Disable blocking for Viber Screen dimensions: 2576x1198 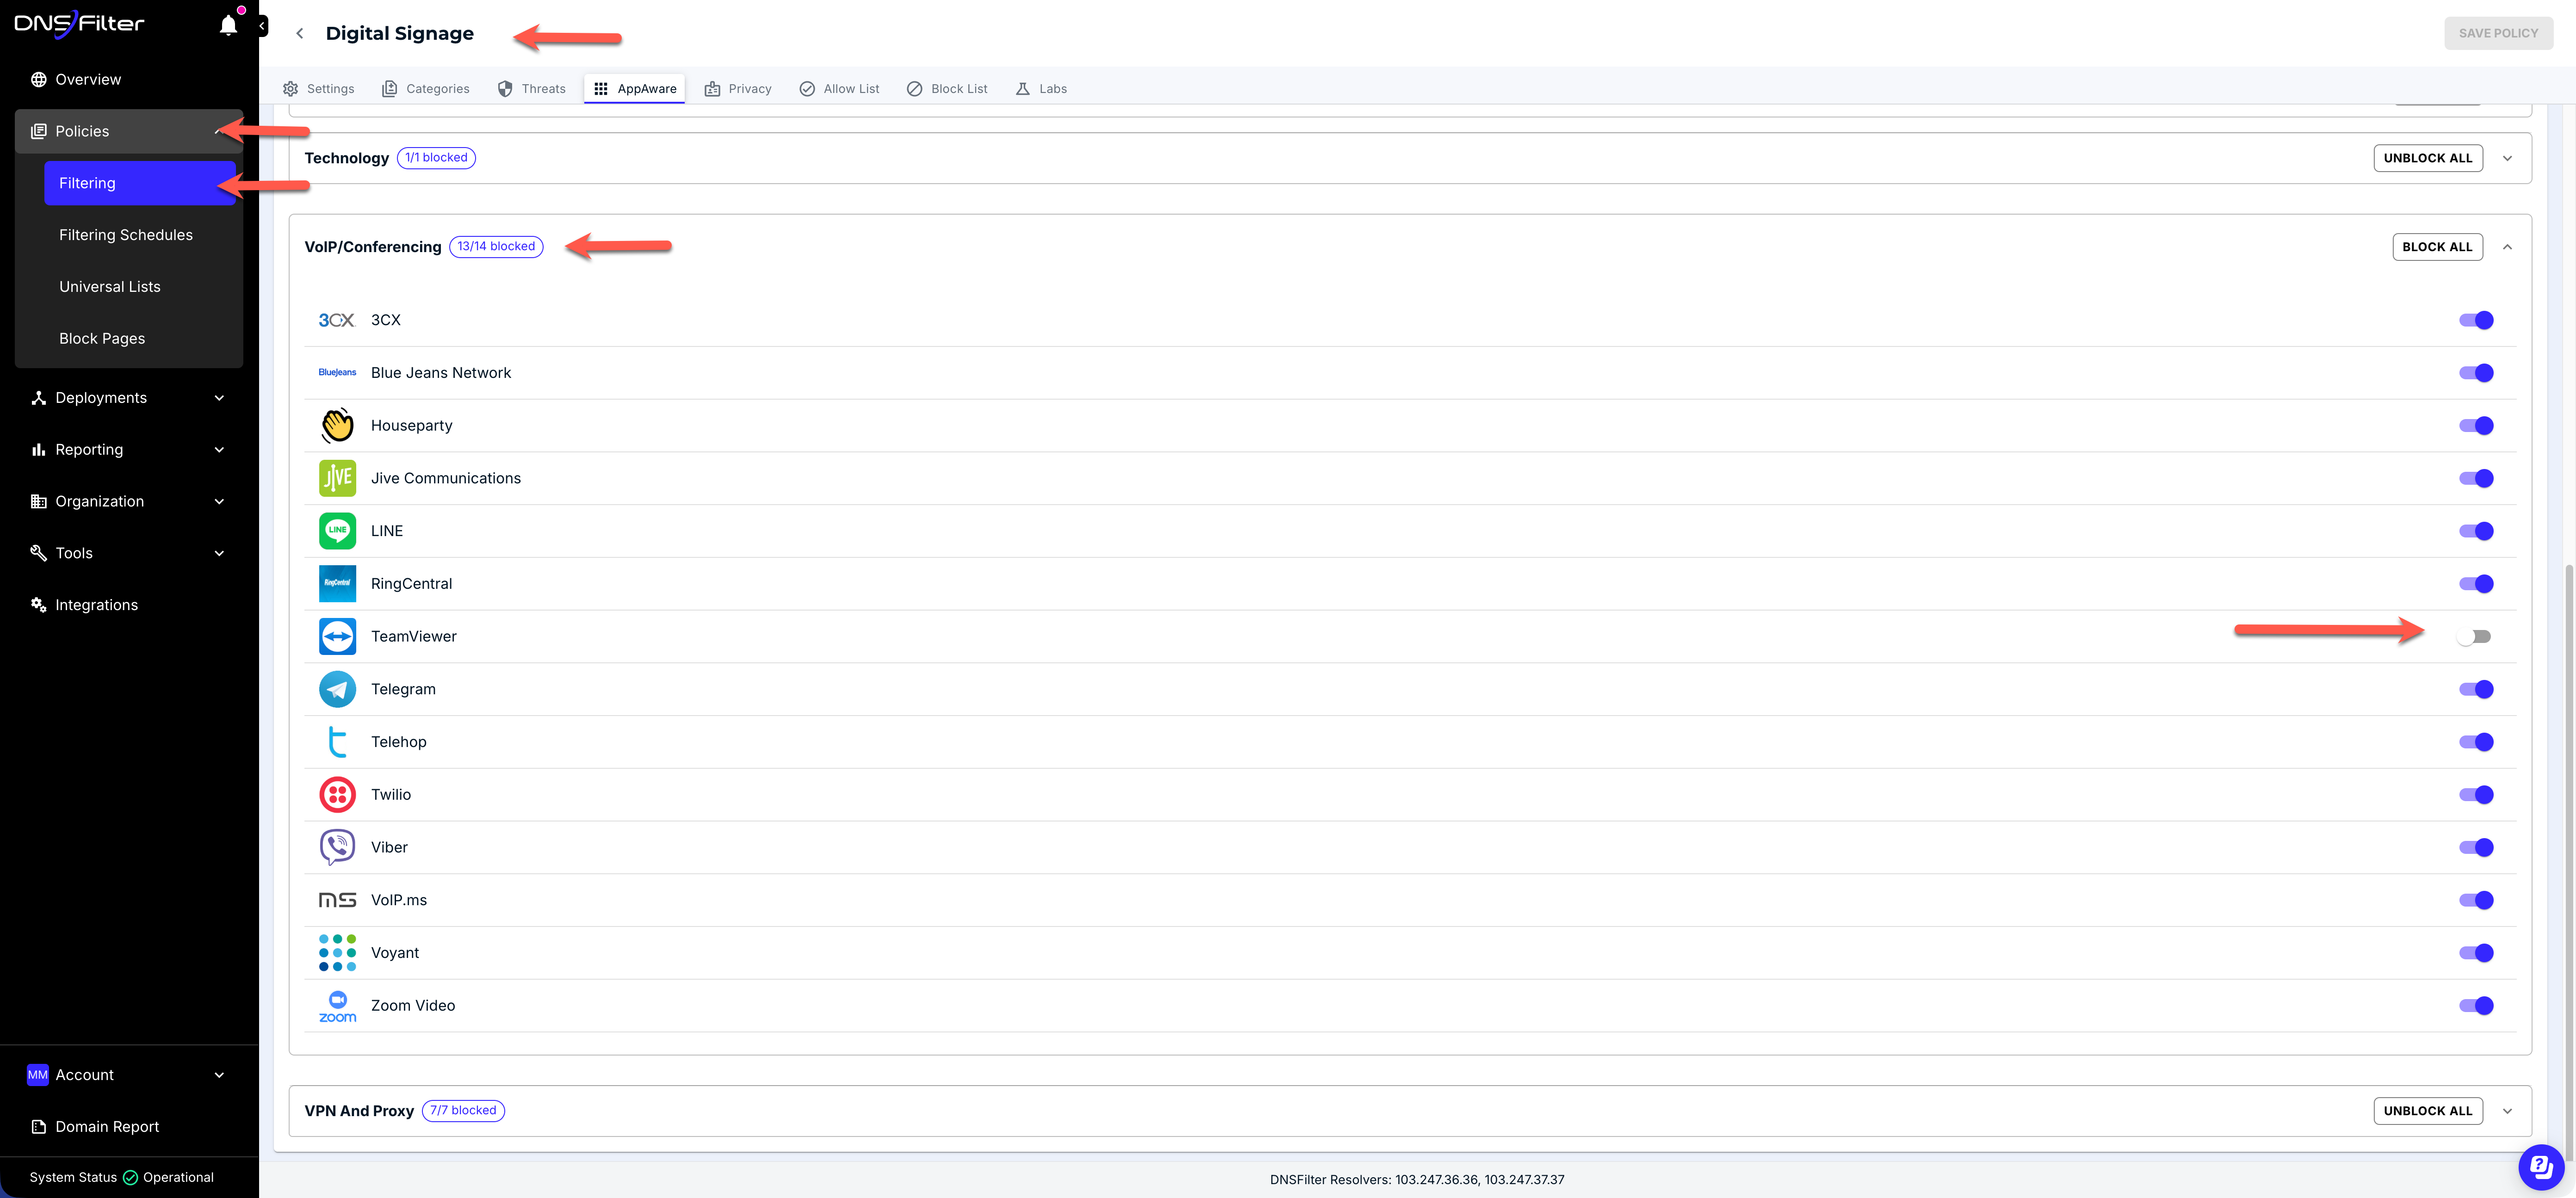coord(2476,847)
